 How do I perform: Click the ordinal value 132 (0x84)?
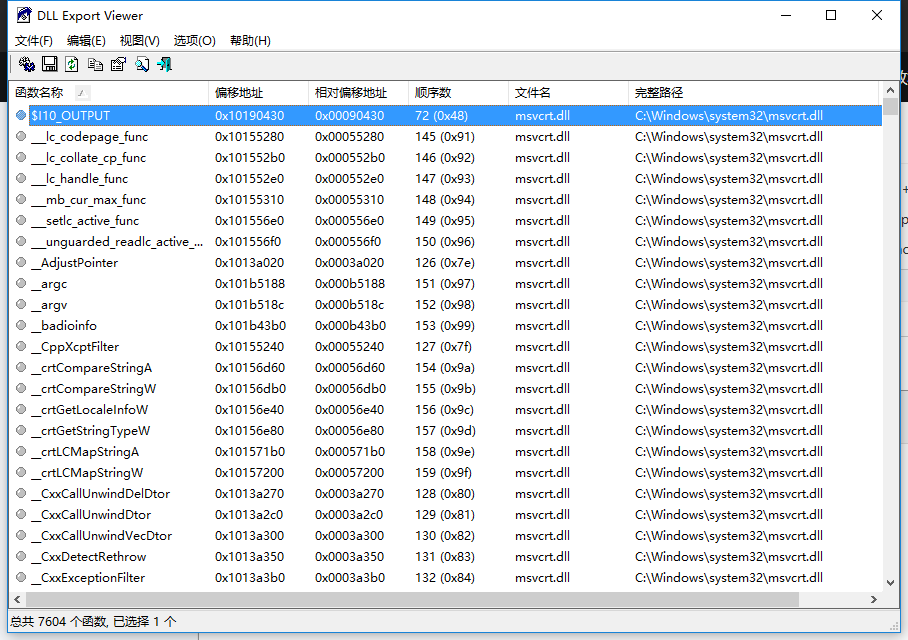pos(445,577)
